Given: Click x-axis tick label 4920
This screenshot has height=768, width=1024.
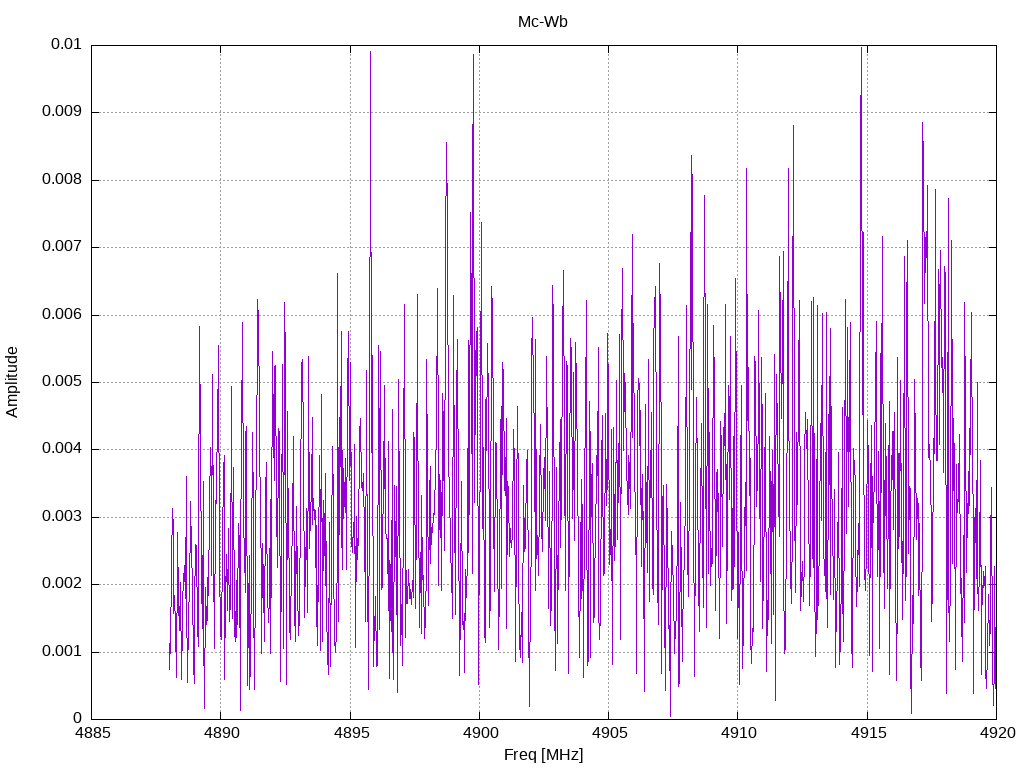Looking at the screenshot, I should pyautogui.click(x=997, y=733).
